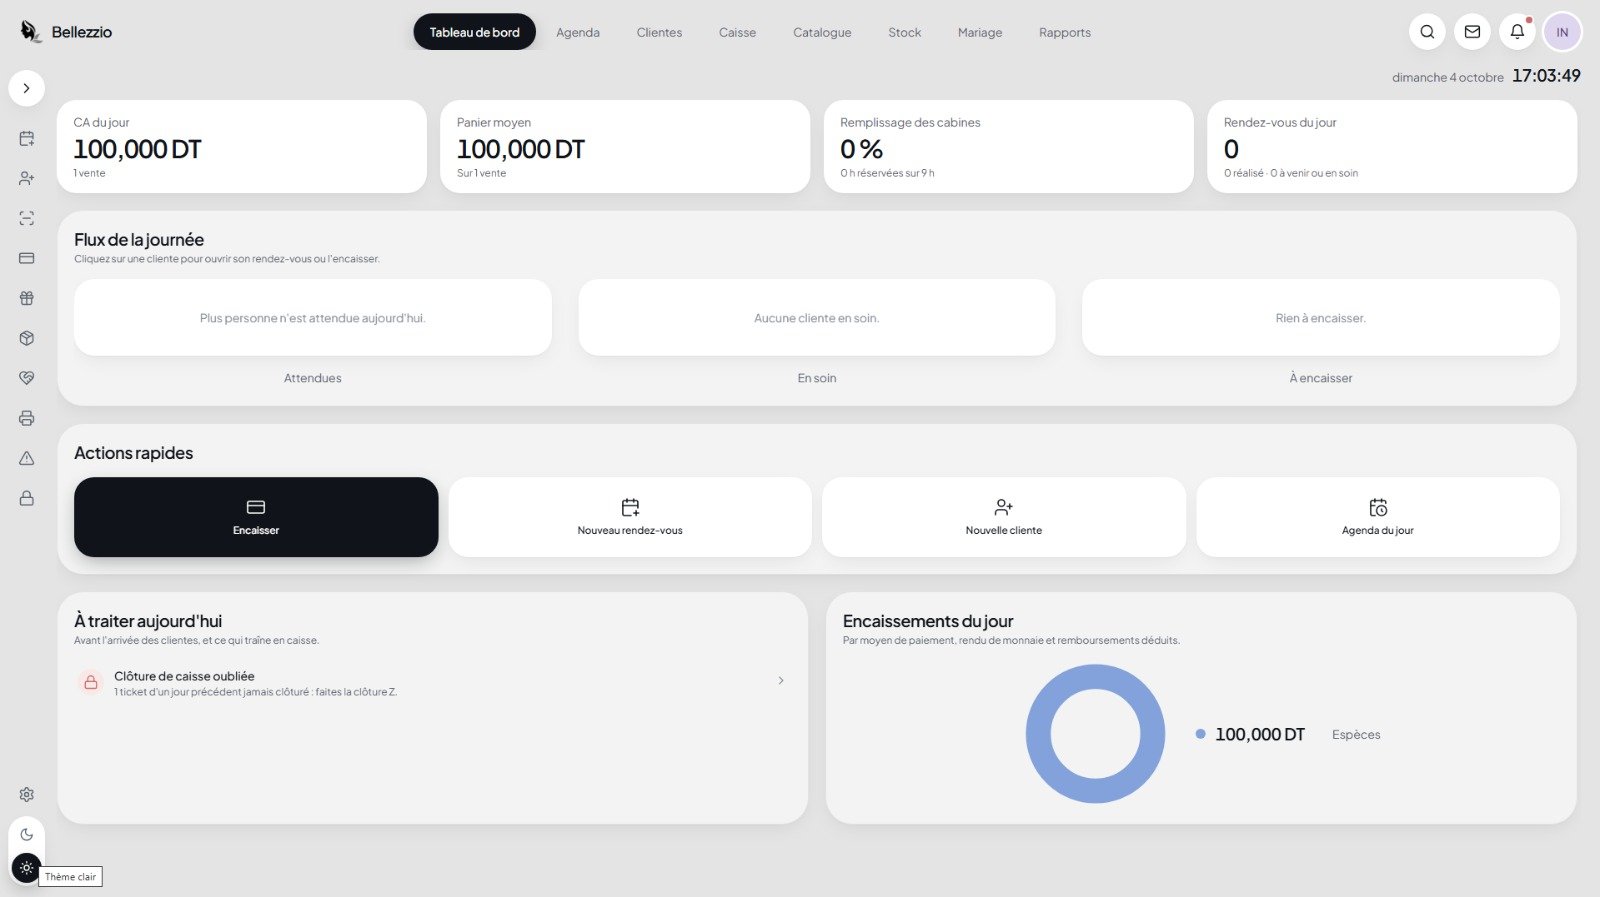Viewport: 1600px width, 897px height.
Task: Switch to dark theme moon toggle
Action: [x=27, y=834]
